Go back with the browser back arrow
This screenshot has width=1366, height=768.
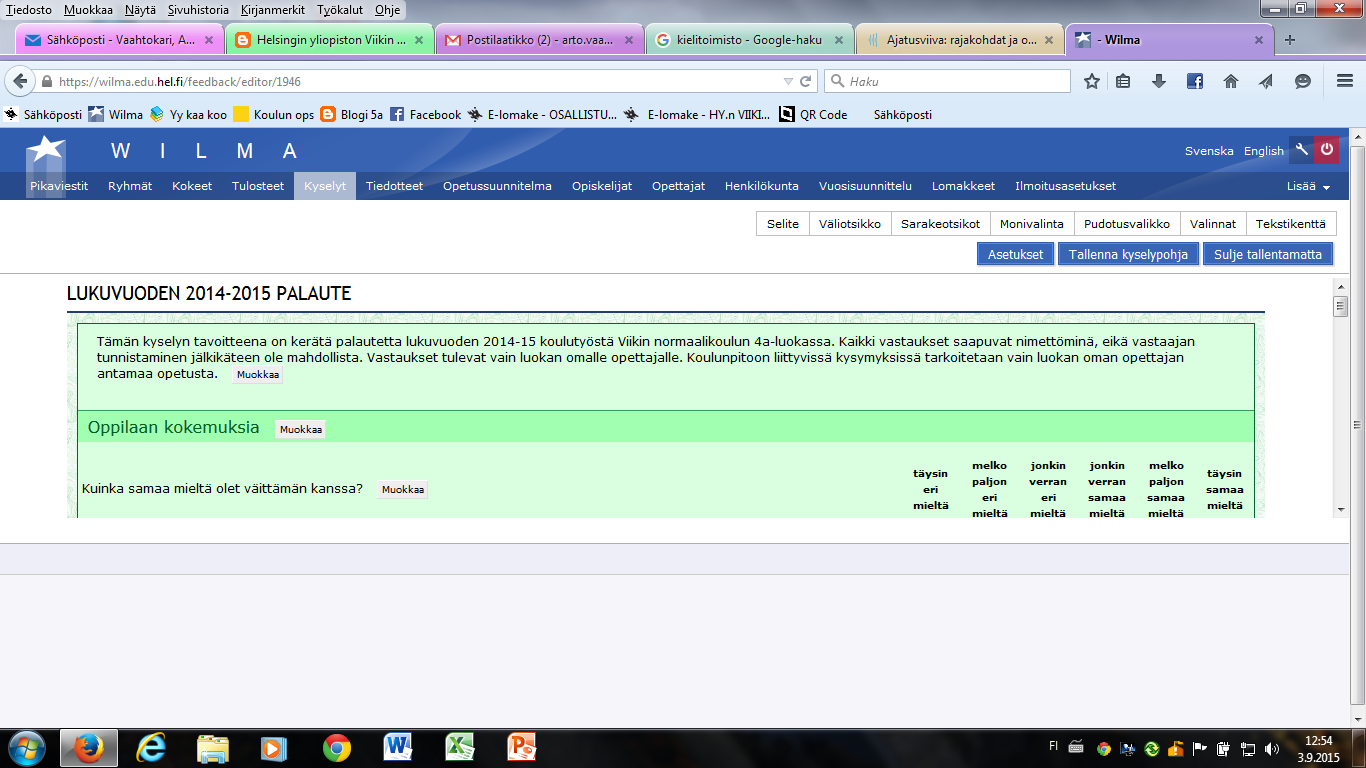[19, 81]
